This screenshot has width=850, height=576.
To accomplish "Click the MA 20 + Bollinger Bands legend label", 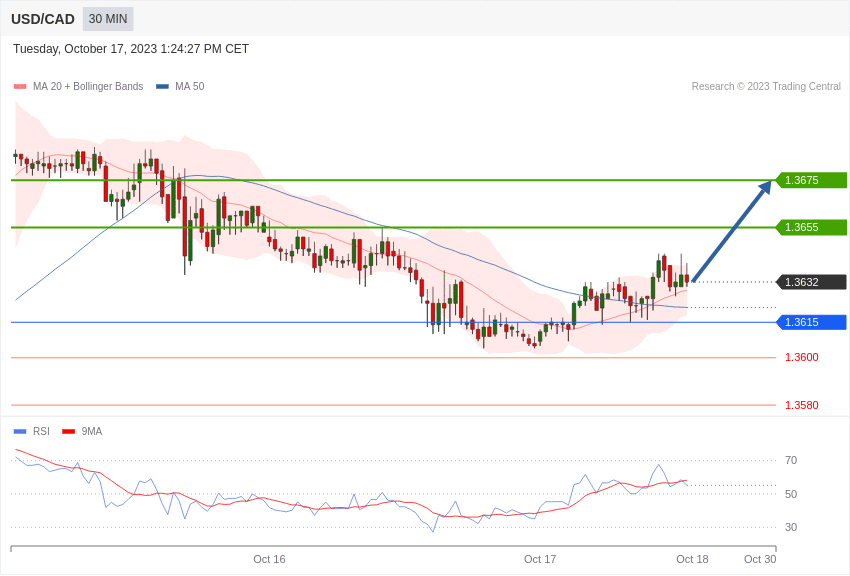I will [x=88, y=86].
